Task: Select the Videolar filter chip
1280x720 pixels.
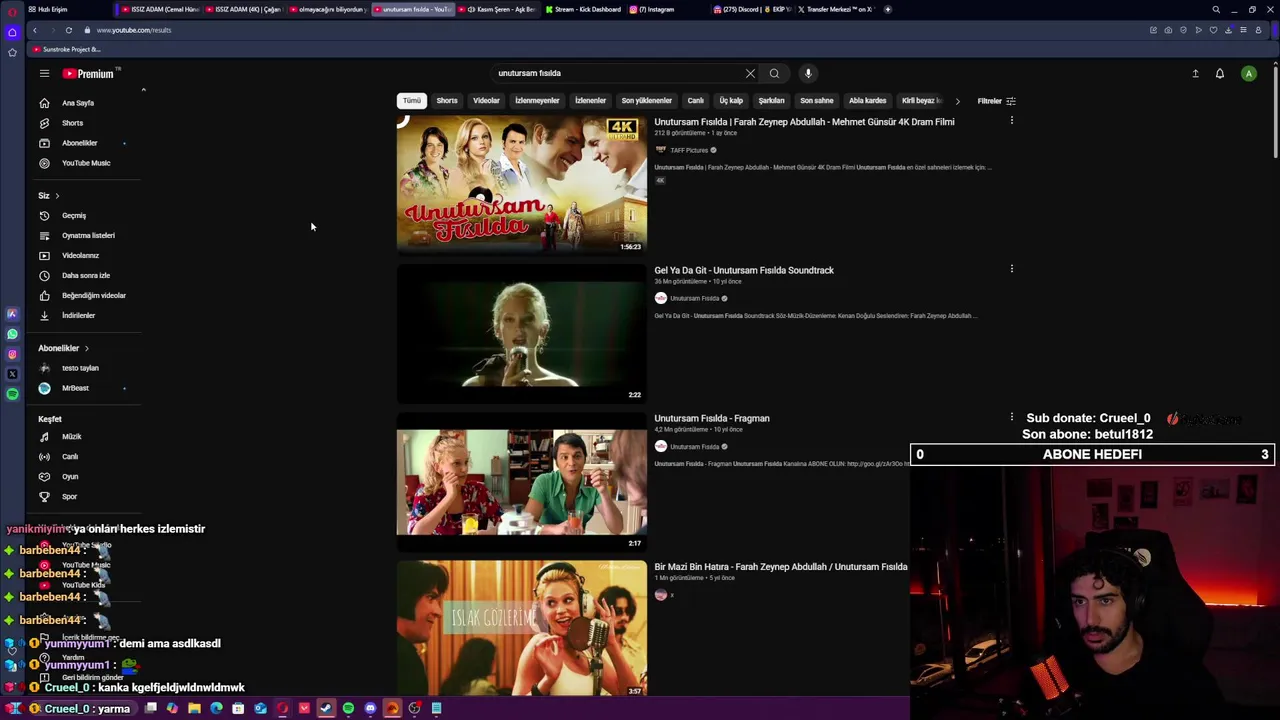Action: click(486, 101)
